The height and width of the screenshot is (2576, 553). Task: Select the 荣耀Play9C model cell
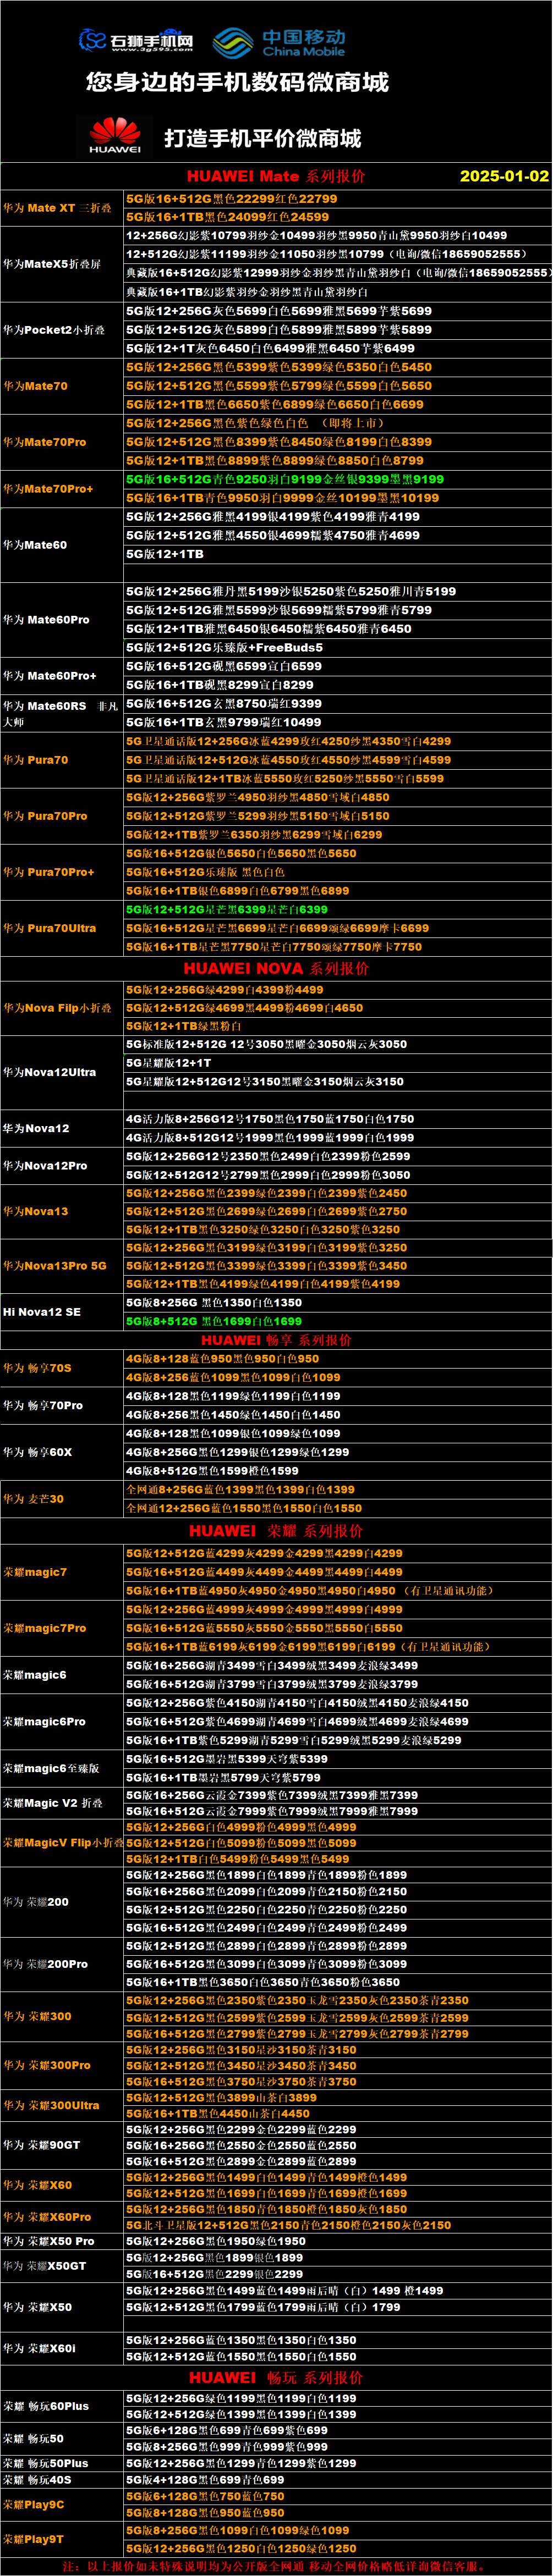click(x=62, y=2504)
